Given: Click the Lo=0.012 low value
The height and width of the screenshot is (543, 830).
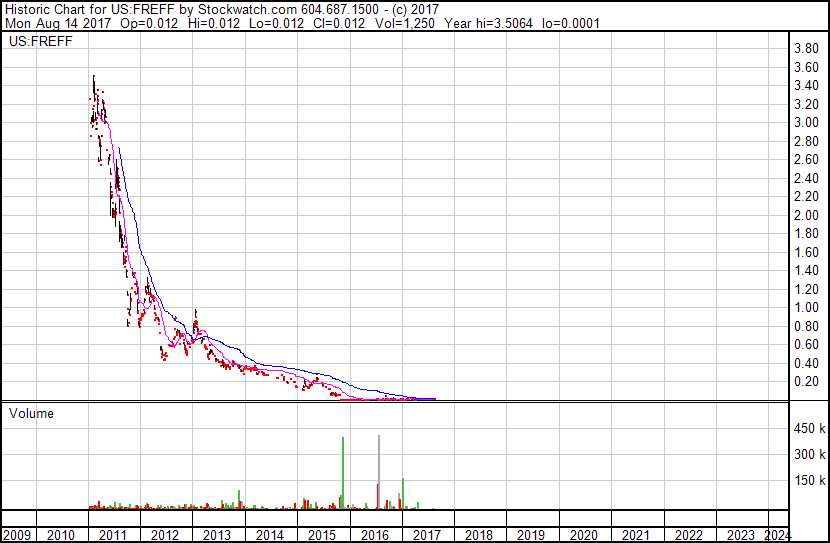Looking at the screenshot, I should tap(276, 24).
